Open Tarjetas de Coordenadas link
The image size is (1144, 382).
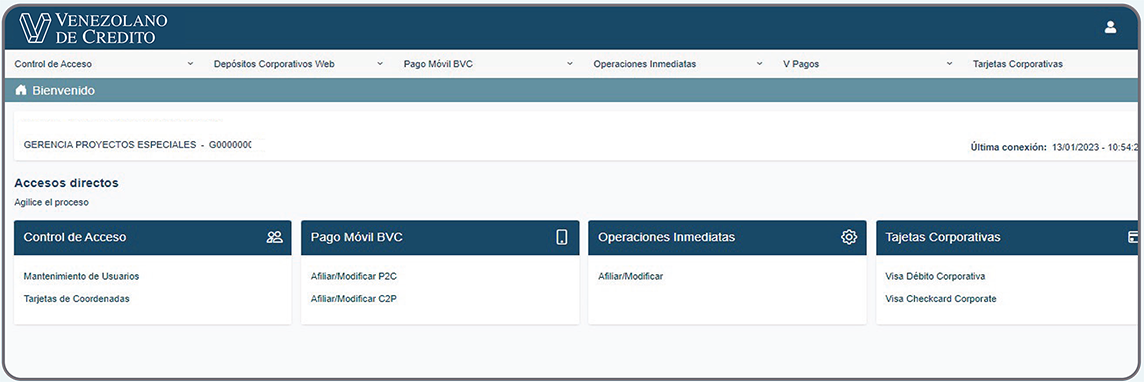77,298
